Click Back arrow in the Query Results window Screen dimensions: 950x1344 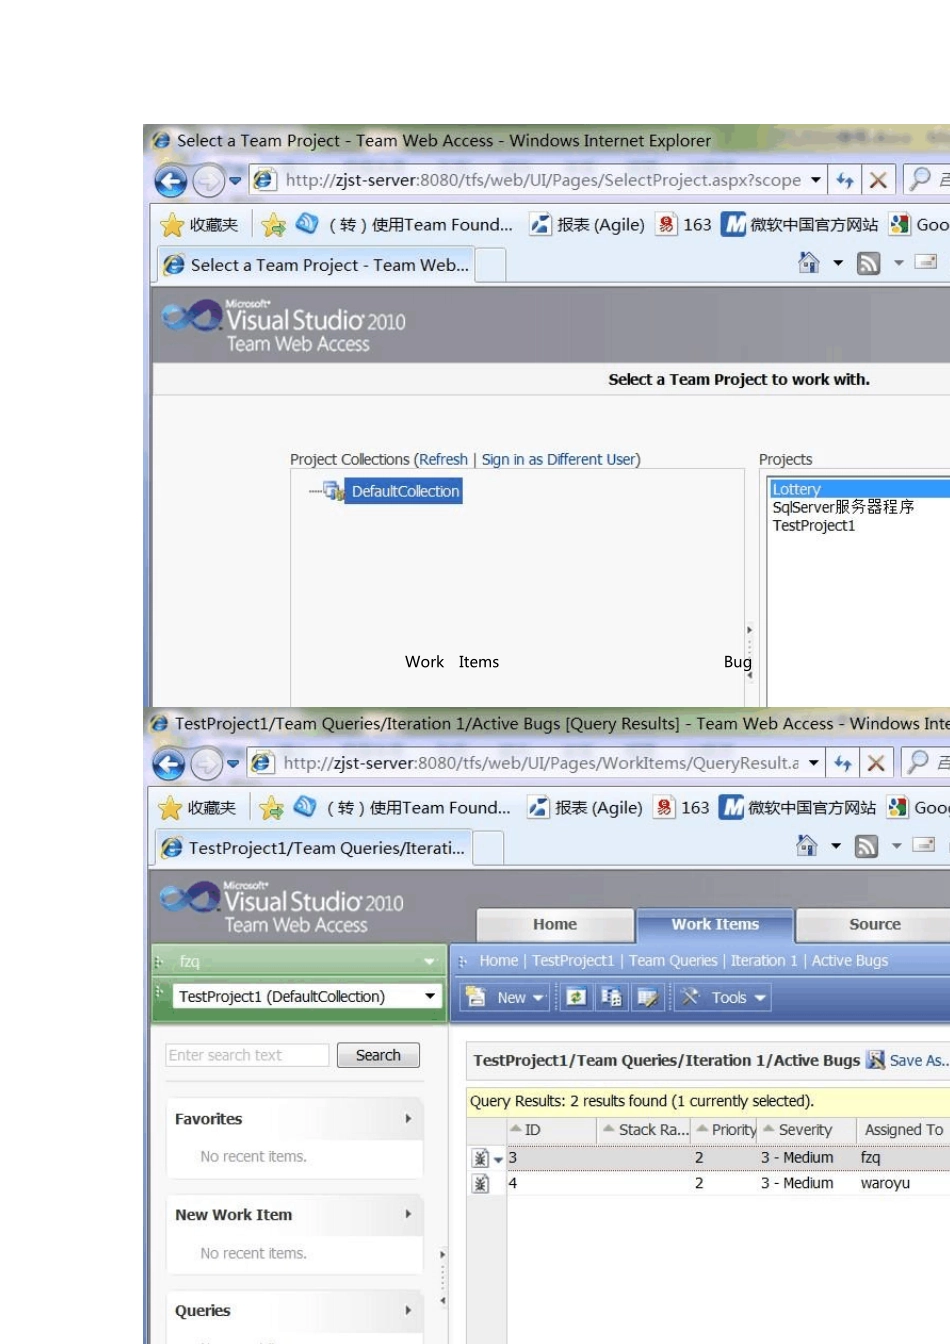point(169,764)
